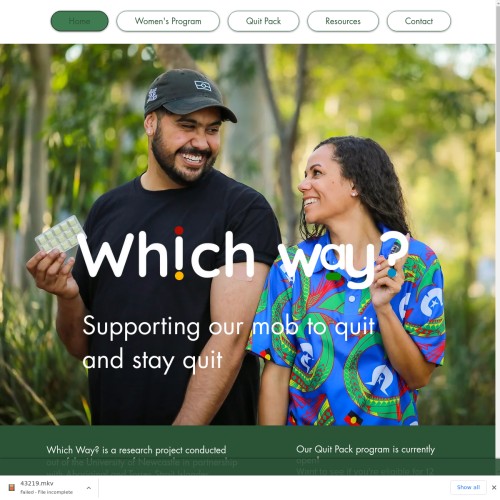Click the green oval in the logo's y
The image size is (500, 500).
pos(334,276)
